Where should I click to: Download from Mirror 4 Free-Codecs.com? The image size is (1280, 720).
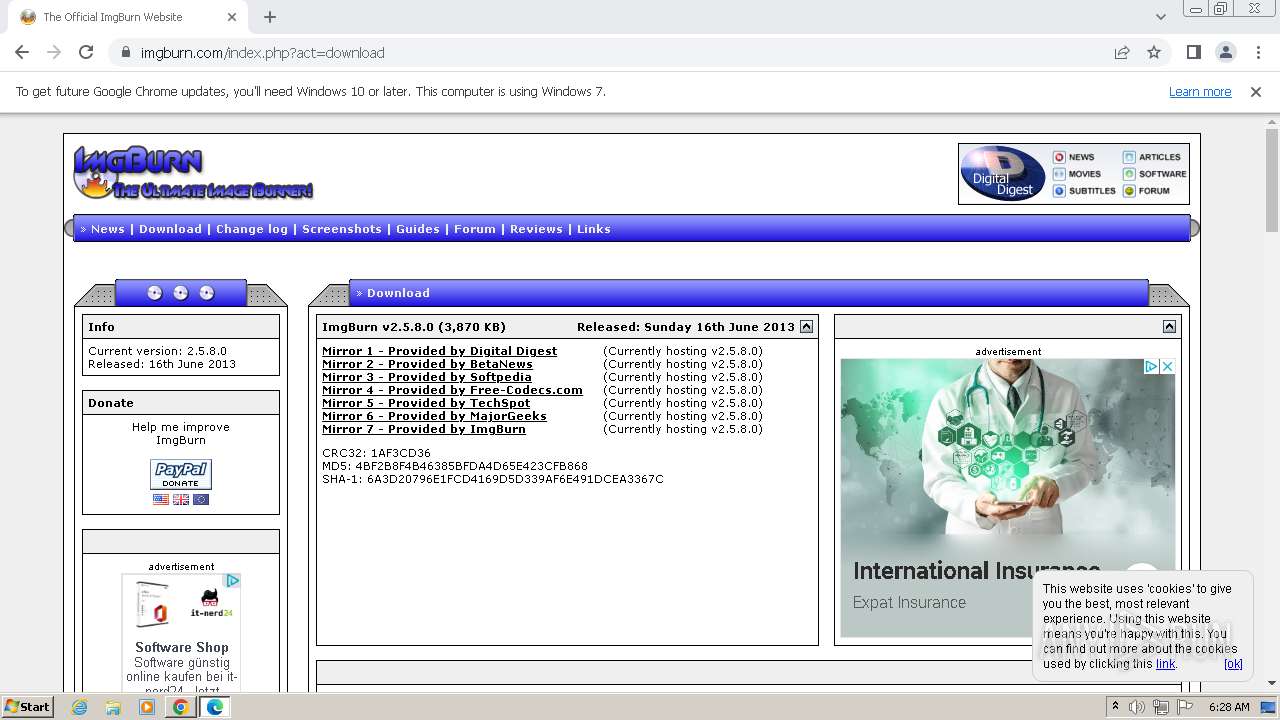tap(452, 390)
